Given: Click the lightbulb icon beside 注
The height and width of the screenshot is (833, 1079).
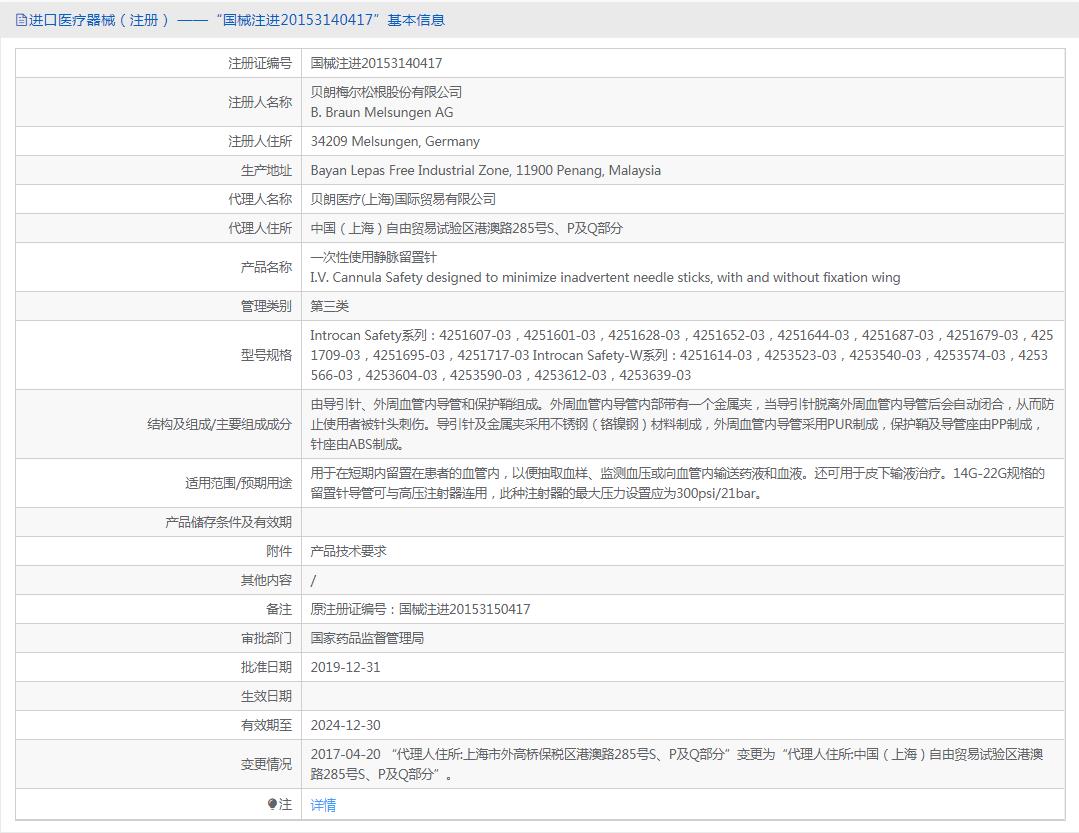Looking at the screenshot, I should (272, 803).
